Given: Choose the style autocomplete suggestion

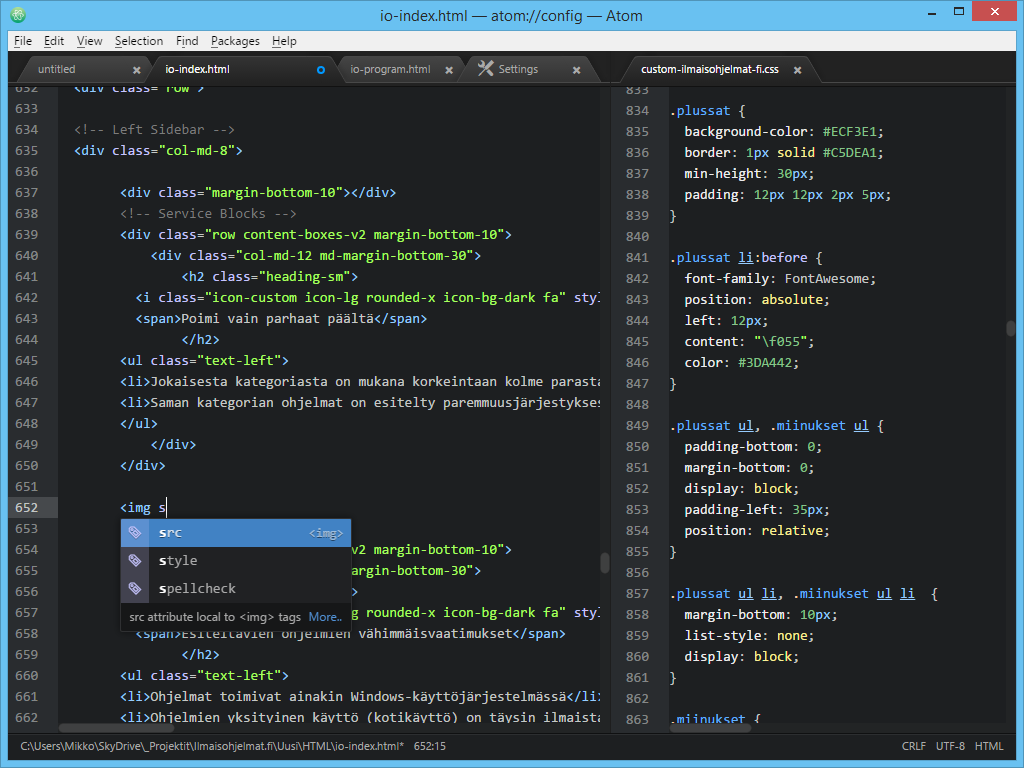Looking at the screenshot, I should 236,560.
